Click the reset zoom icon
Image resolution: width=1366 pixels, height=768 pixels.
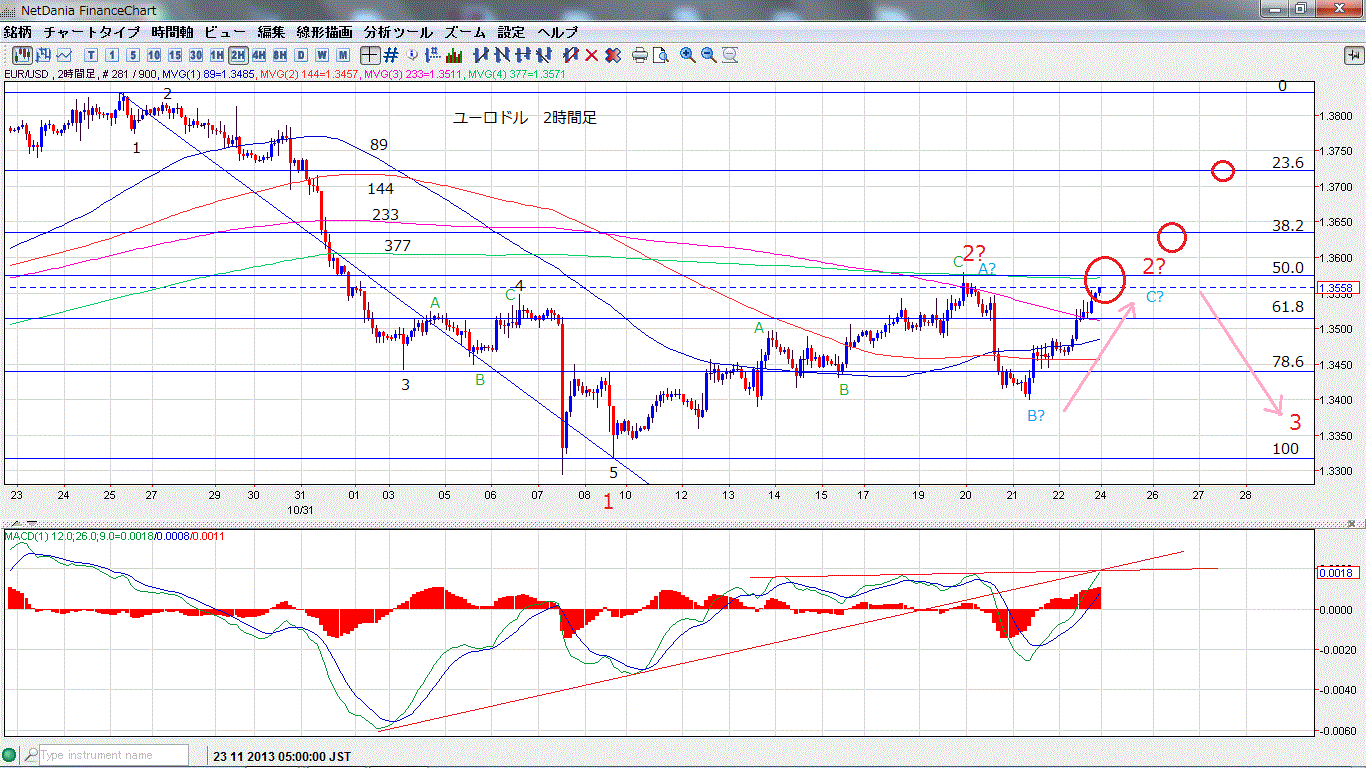click(x=729, y=55)
